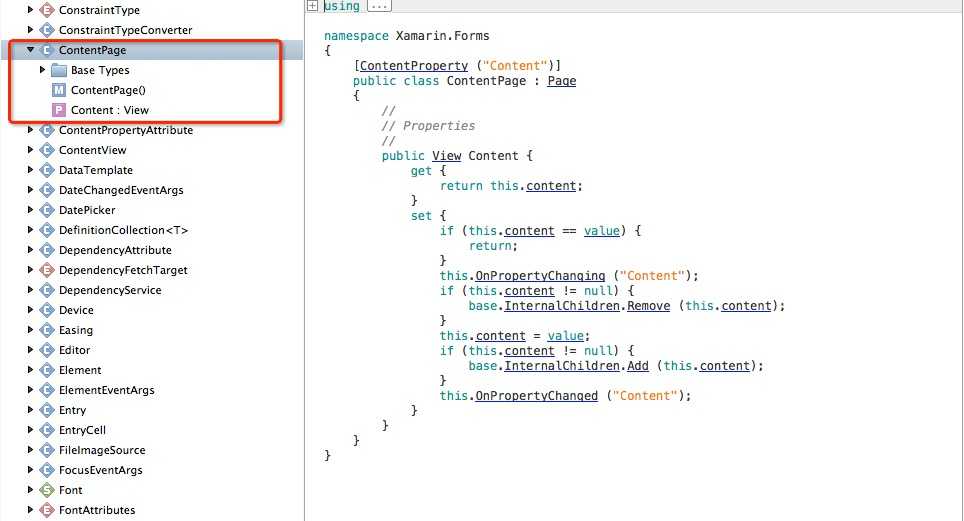Follow the Add method link in code

pyautogui.click(x=638, y=366)
